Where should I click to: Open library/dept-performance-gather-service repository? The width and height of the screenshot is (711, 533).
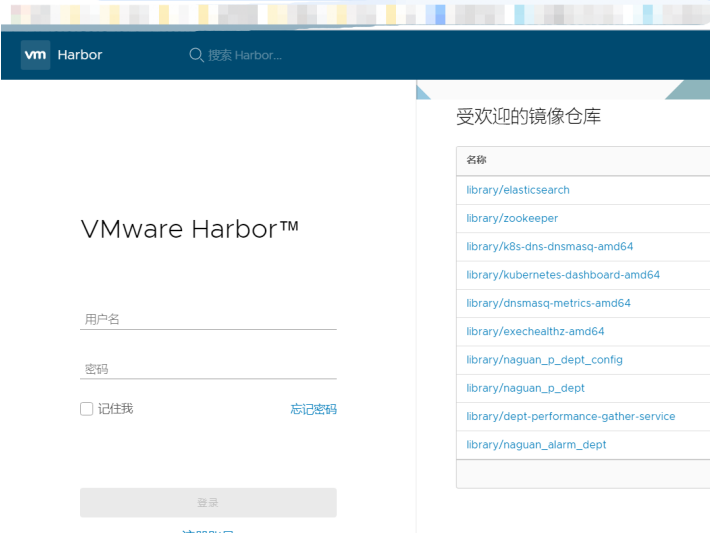point(570,416)
